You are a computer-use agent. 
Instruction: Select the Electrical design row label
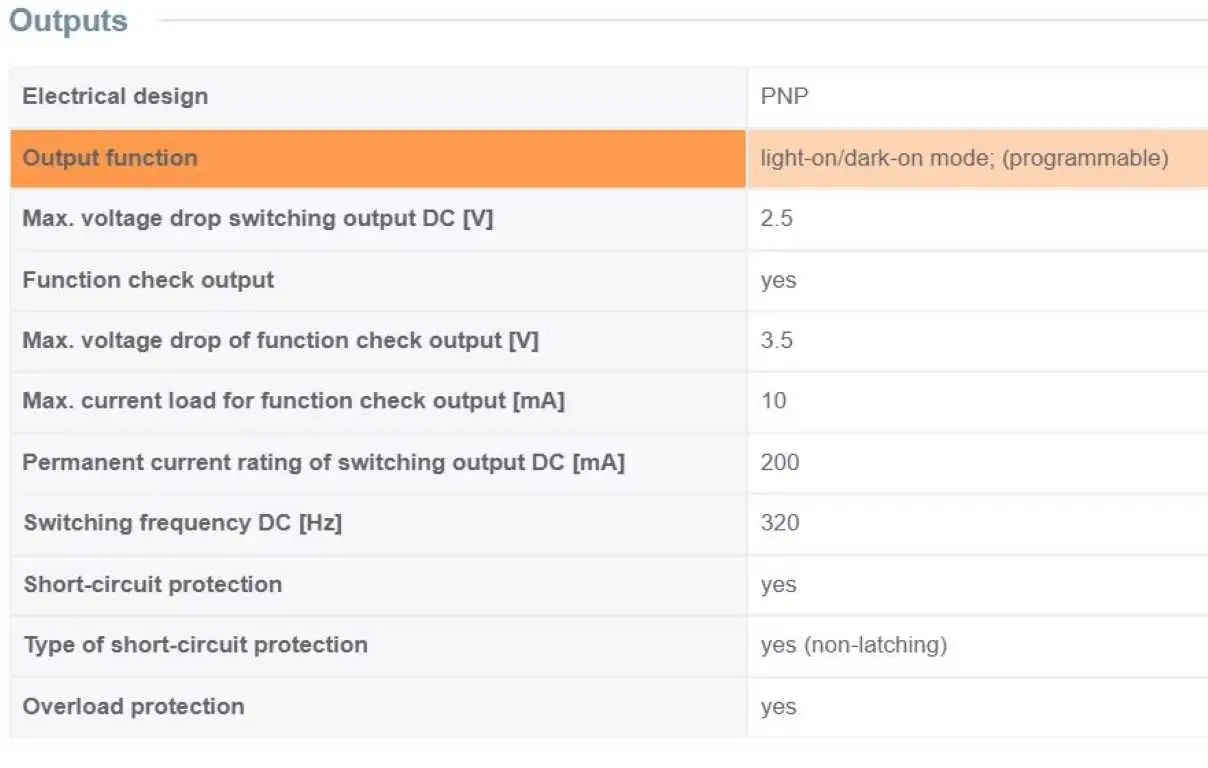[115, 97]
